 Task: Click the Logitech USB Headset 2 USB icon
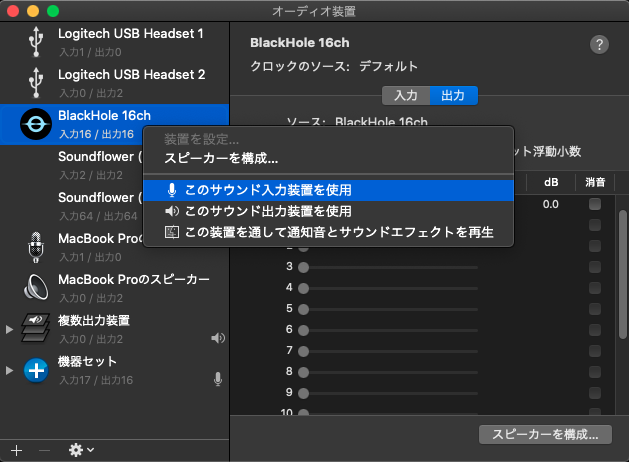click(36, 83)
